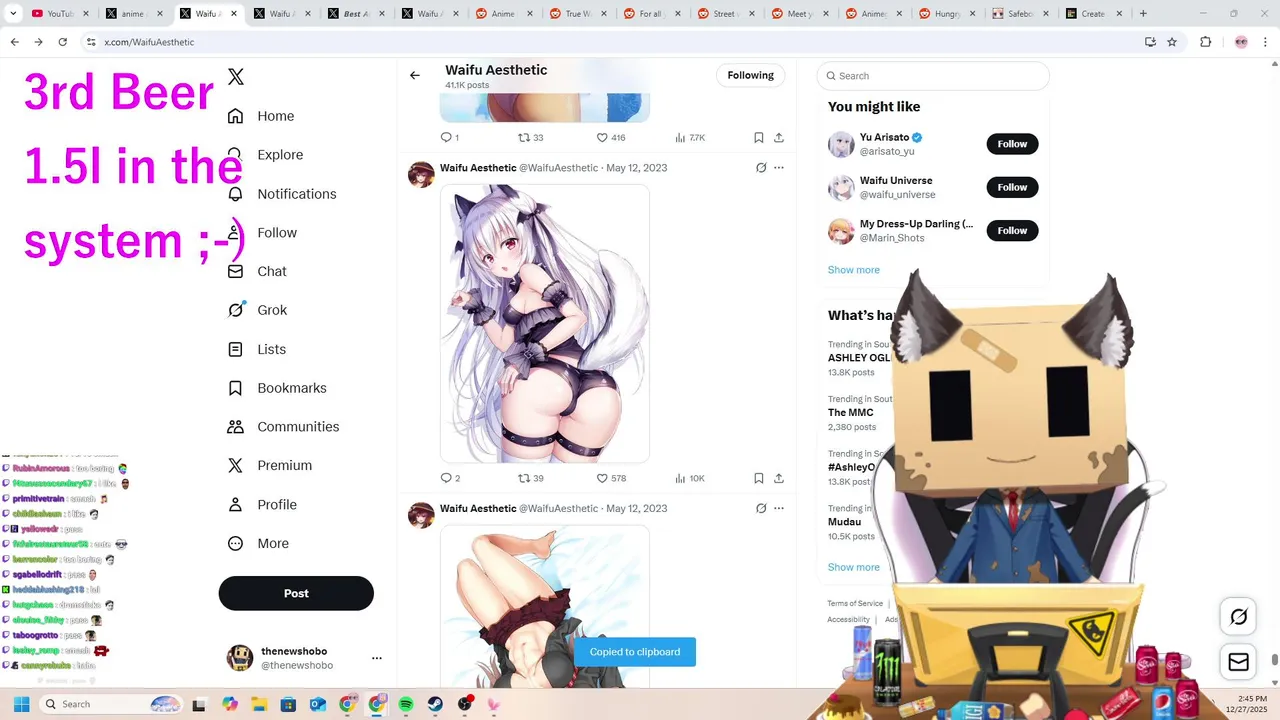The image size is (1280, 720).
Task: Click the Following button
Action: coord(751,75)
